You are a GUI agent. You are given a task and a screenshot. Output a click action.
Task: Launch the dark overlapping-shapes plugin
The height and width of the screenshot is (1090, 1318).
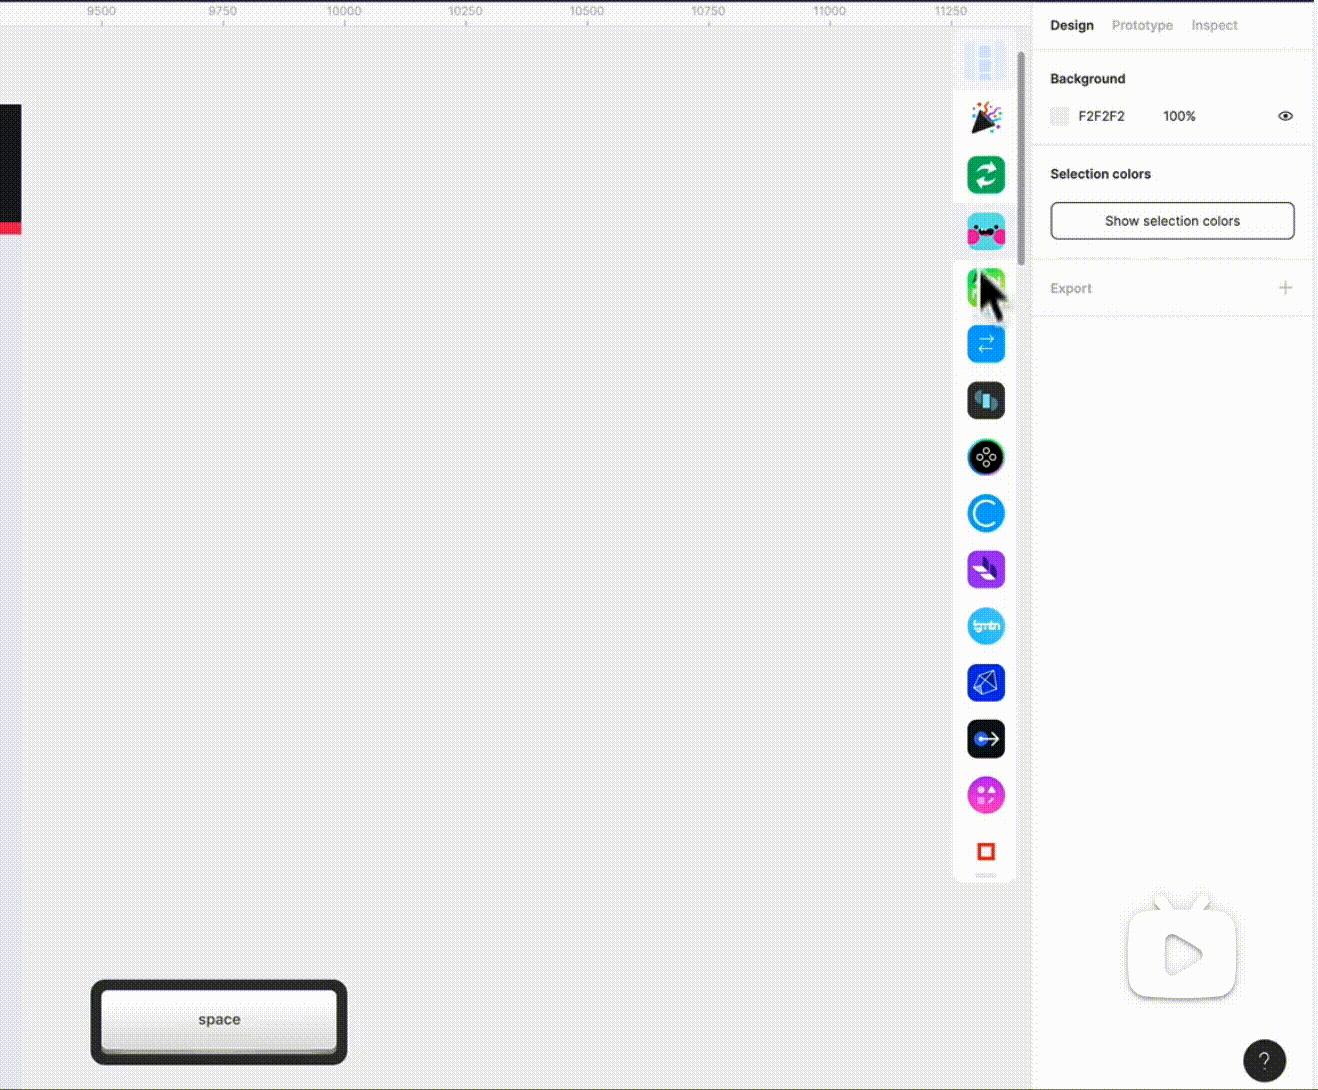point(986,401)
